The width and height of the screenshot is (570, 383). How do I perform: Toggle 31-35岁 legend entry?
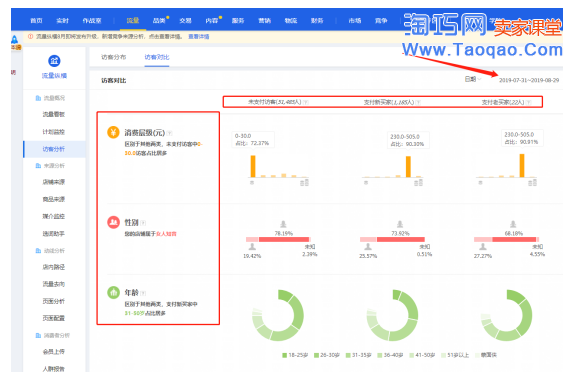[x=358, y=355]
